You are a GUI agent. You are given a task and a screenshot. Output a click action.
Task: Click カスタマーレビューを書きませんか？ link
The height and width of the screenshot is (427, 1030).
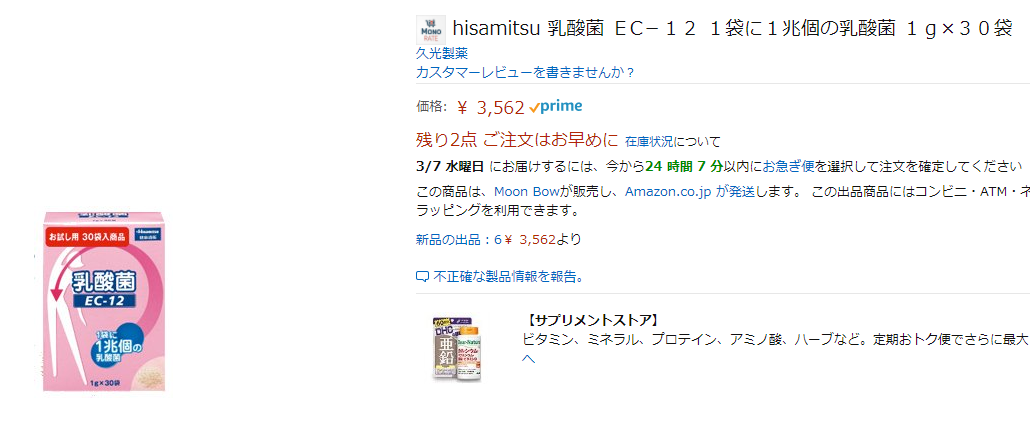tap(526, 72)
